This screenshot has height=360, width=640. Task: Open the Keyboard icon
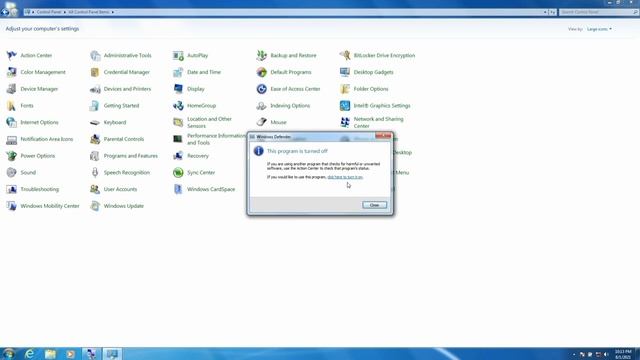[x=95, y=122]
